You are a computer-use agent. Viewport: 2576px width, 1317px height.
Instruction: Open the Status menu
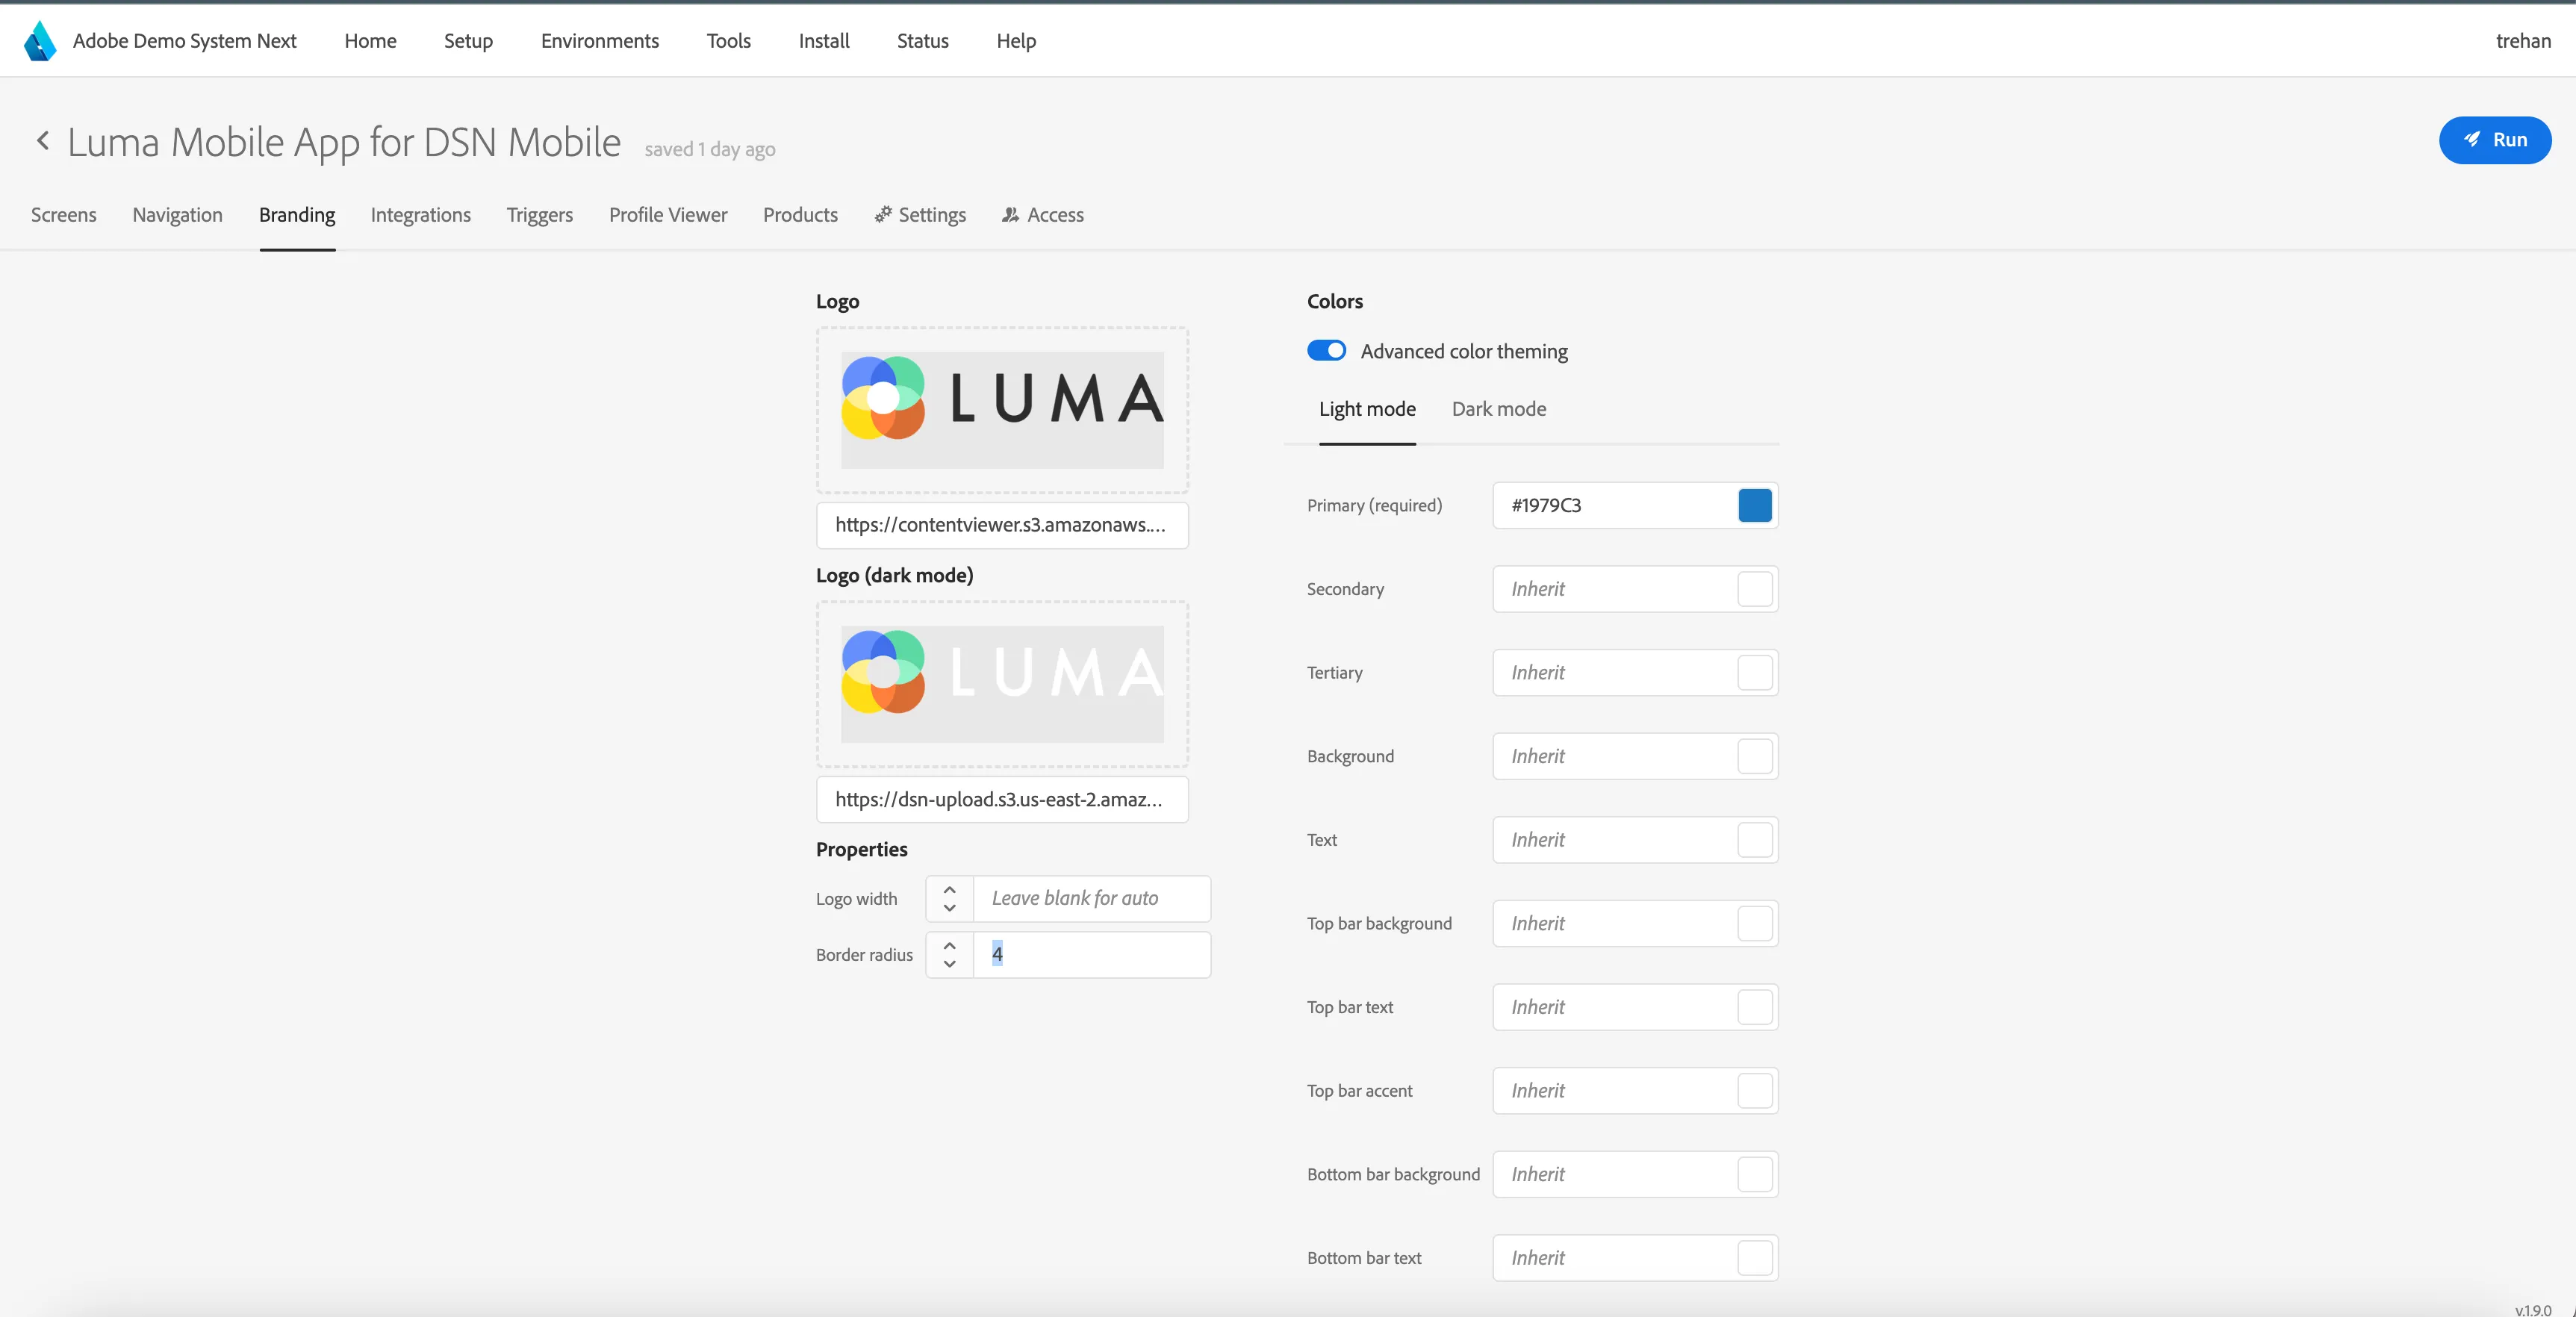(922, 41)
